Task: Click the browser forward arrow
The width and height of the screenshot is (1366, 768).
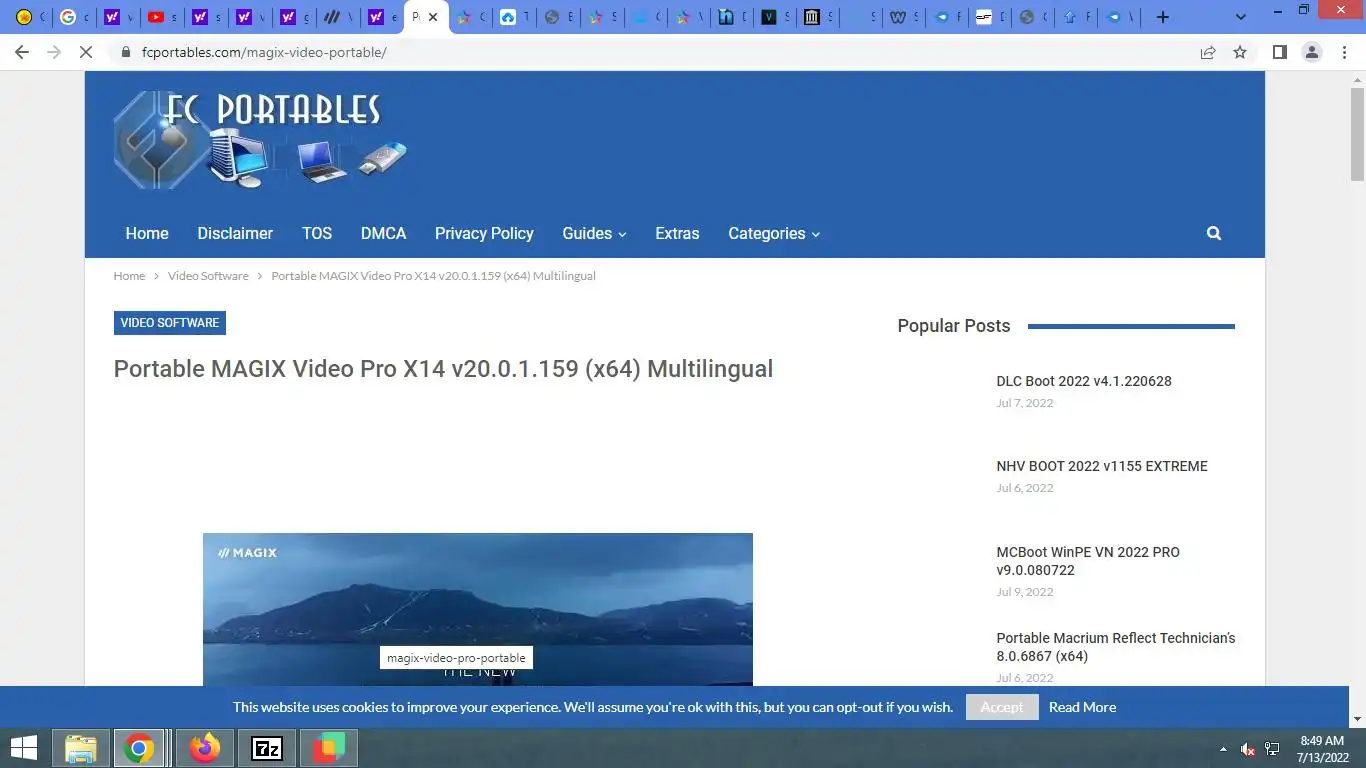Action: point(54,52)
